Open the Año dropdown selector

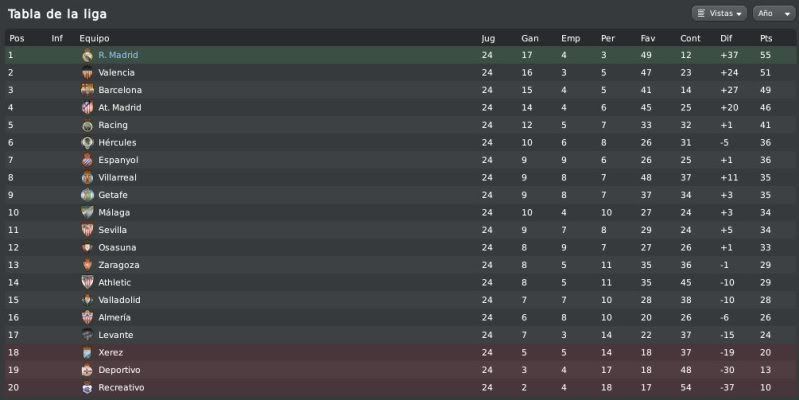pos(773,13)
